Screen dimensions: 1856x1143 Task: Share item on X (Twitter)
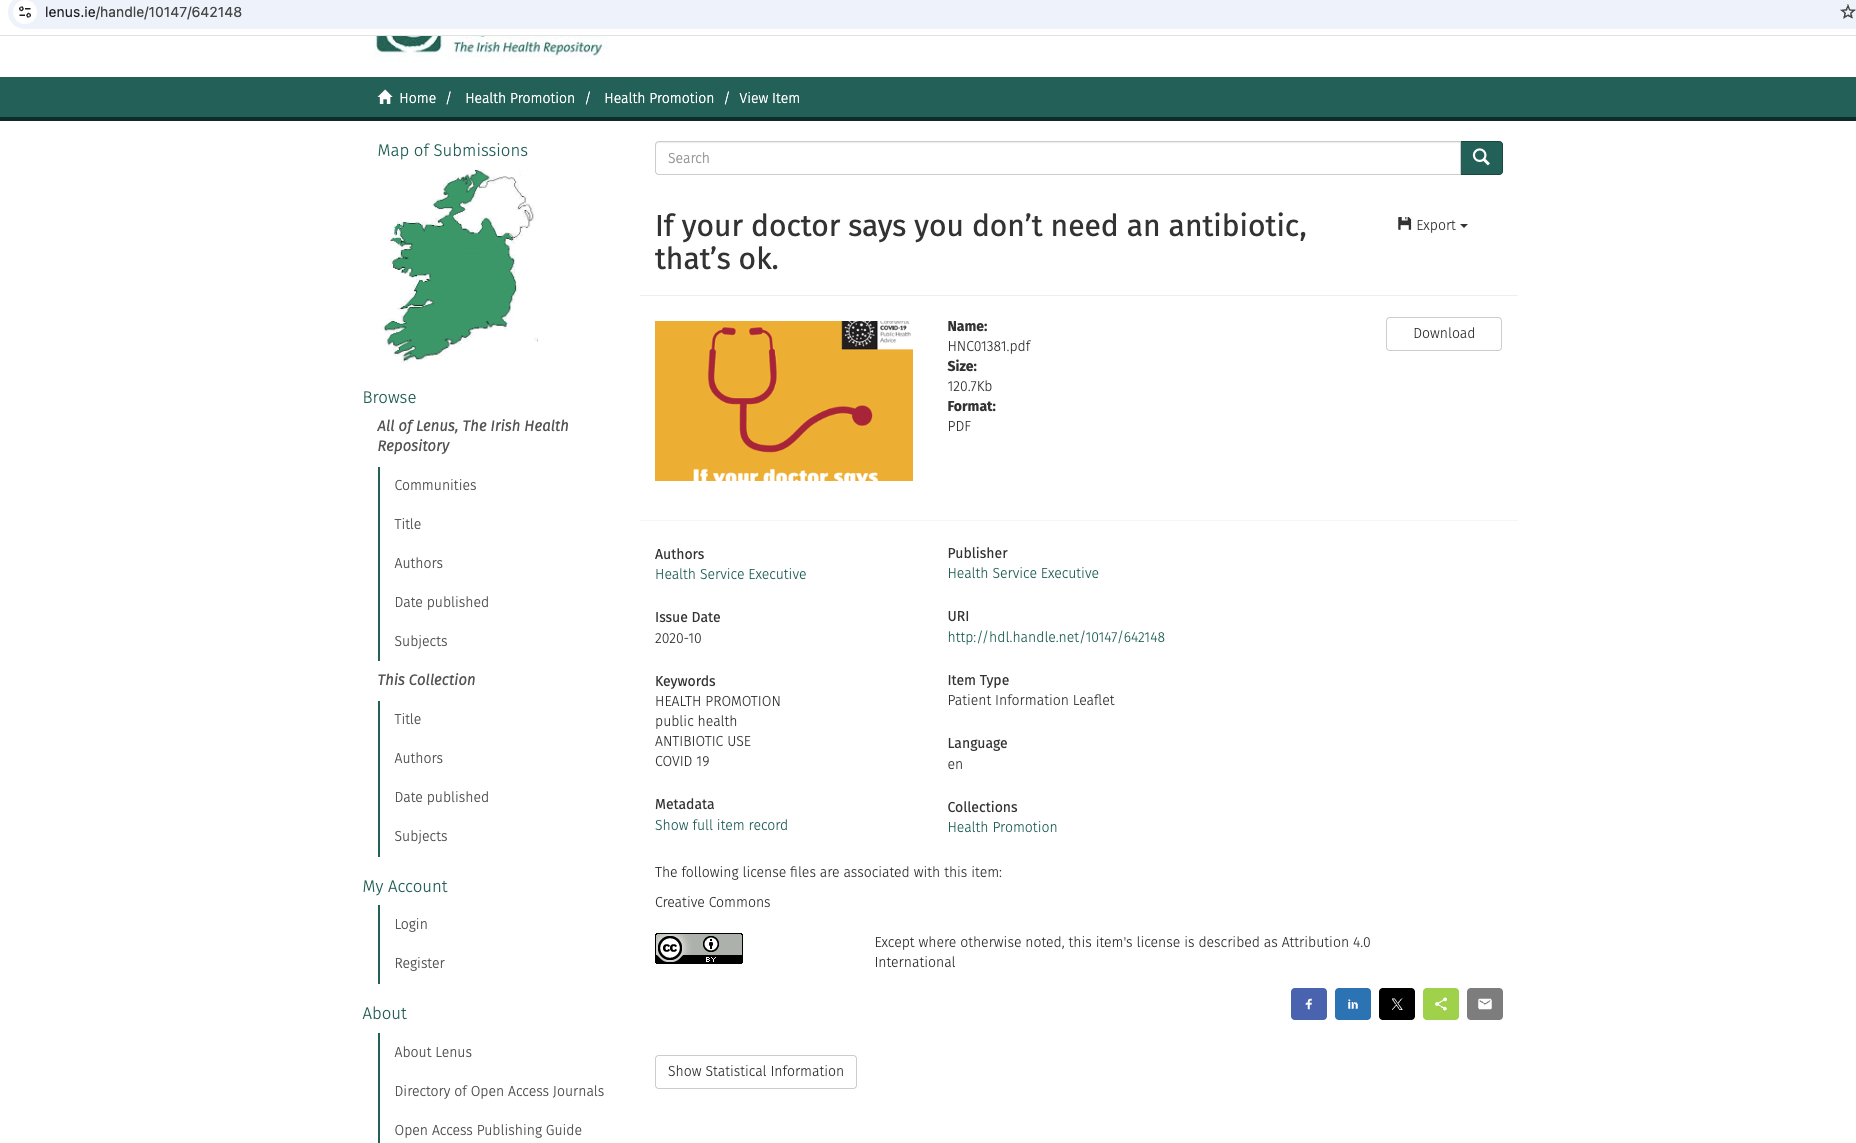[1396, 1004]
